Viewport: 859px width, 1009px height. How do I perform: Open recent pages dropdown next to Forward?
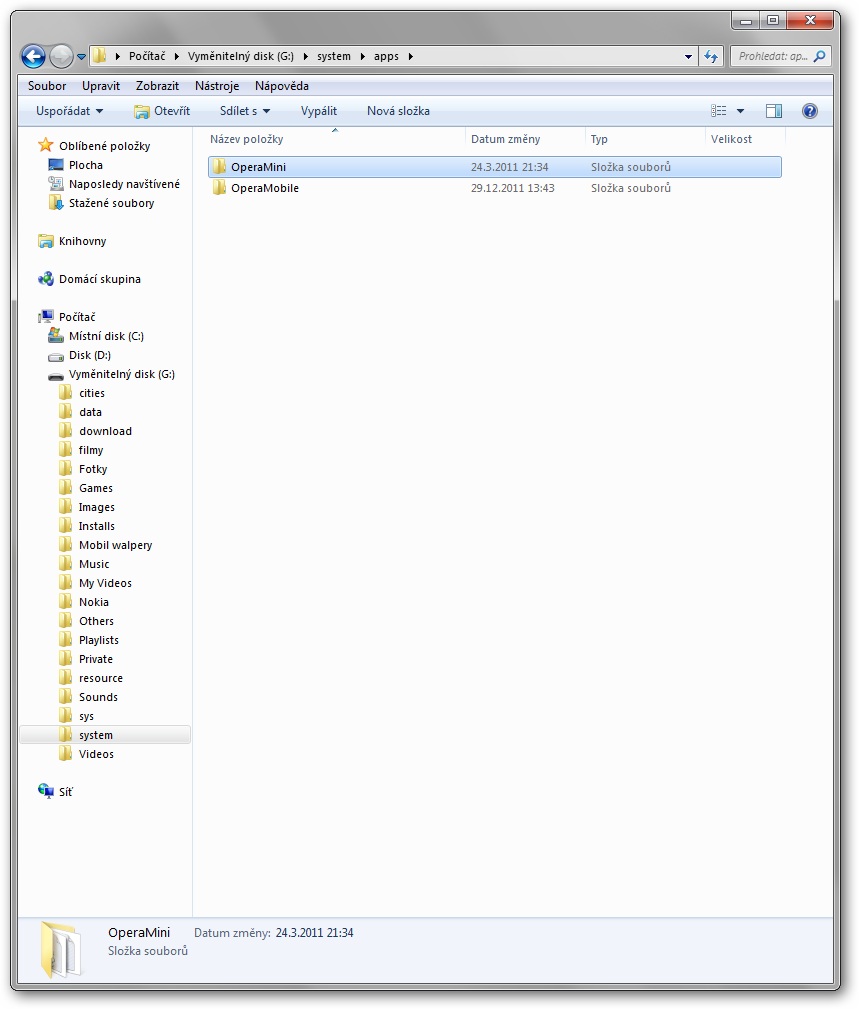(81, 57)
